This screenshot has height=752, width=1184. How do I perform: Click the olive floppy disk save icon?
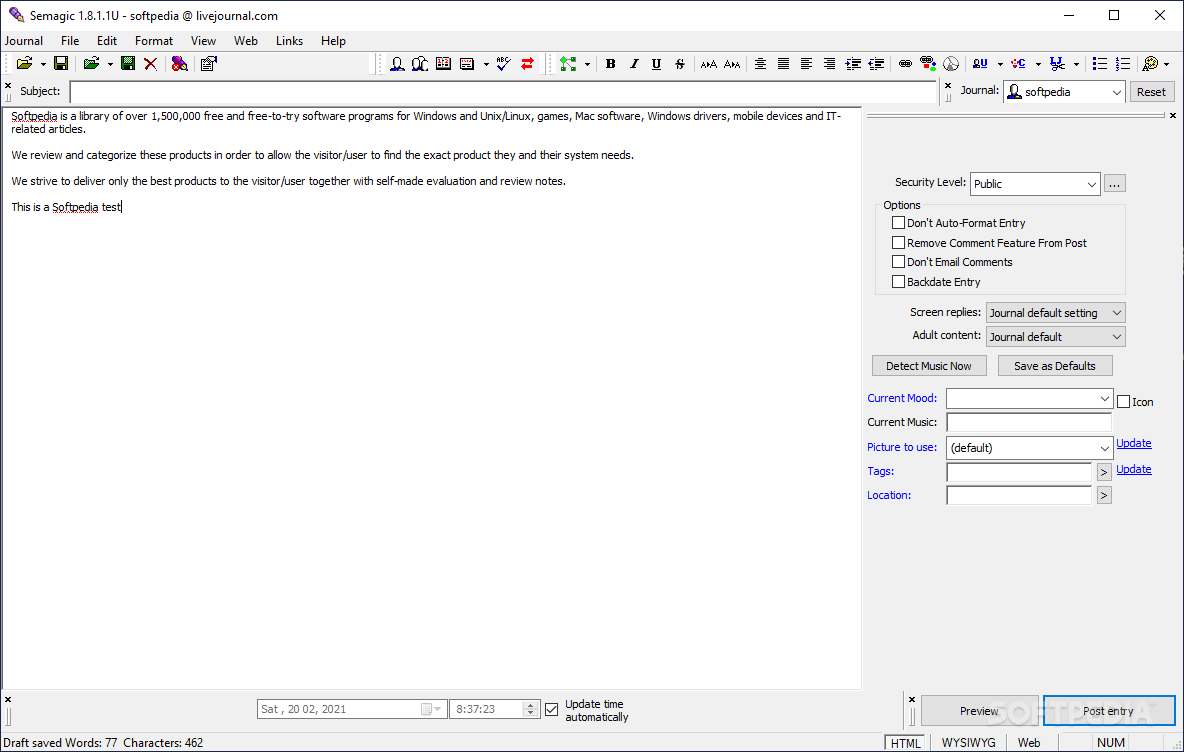61,63
